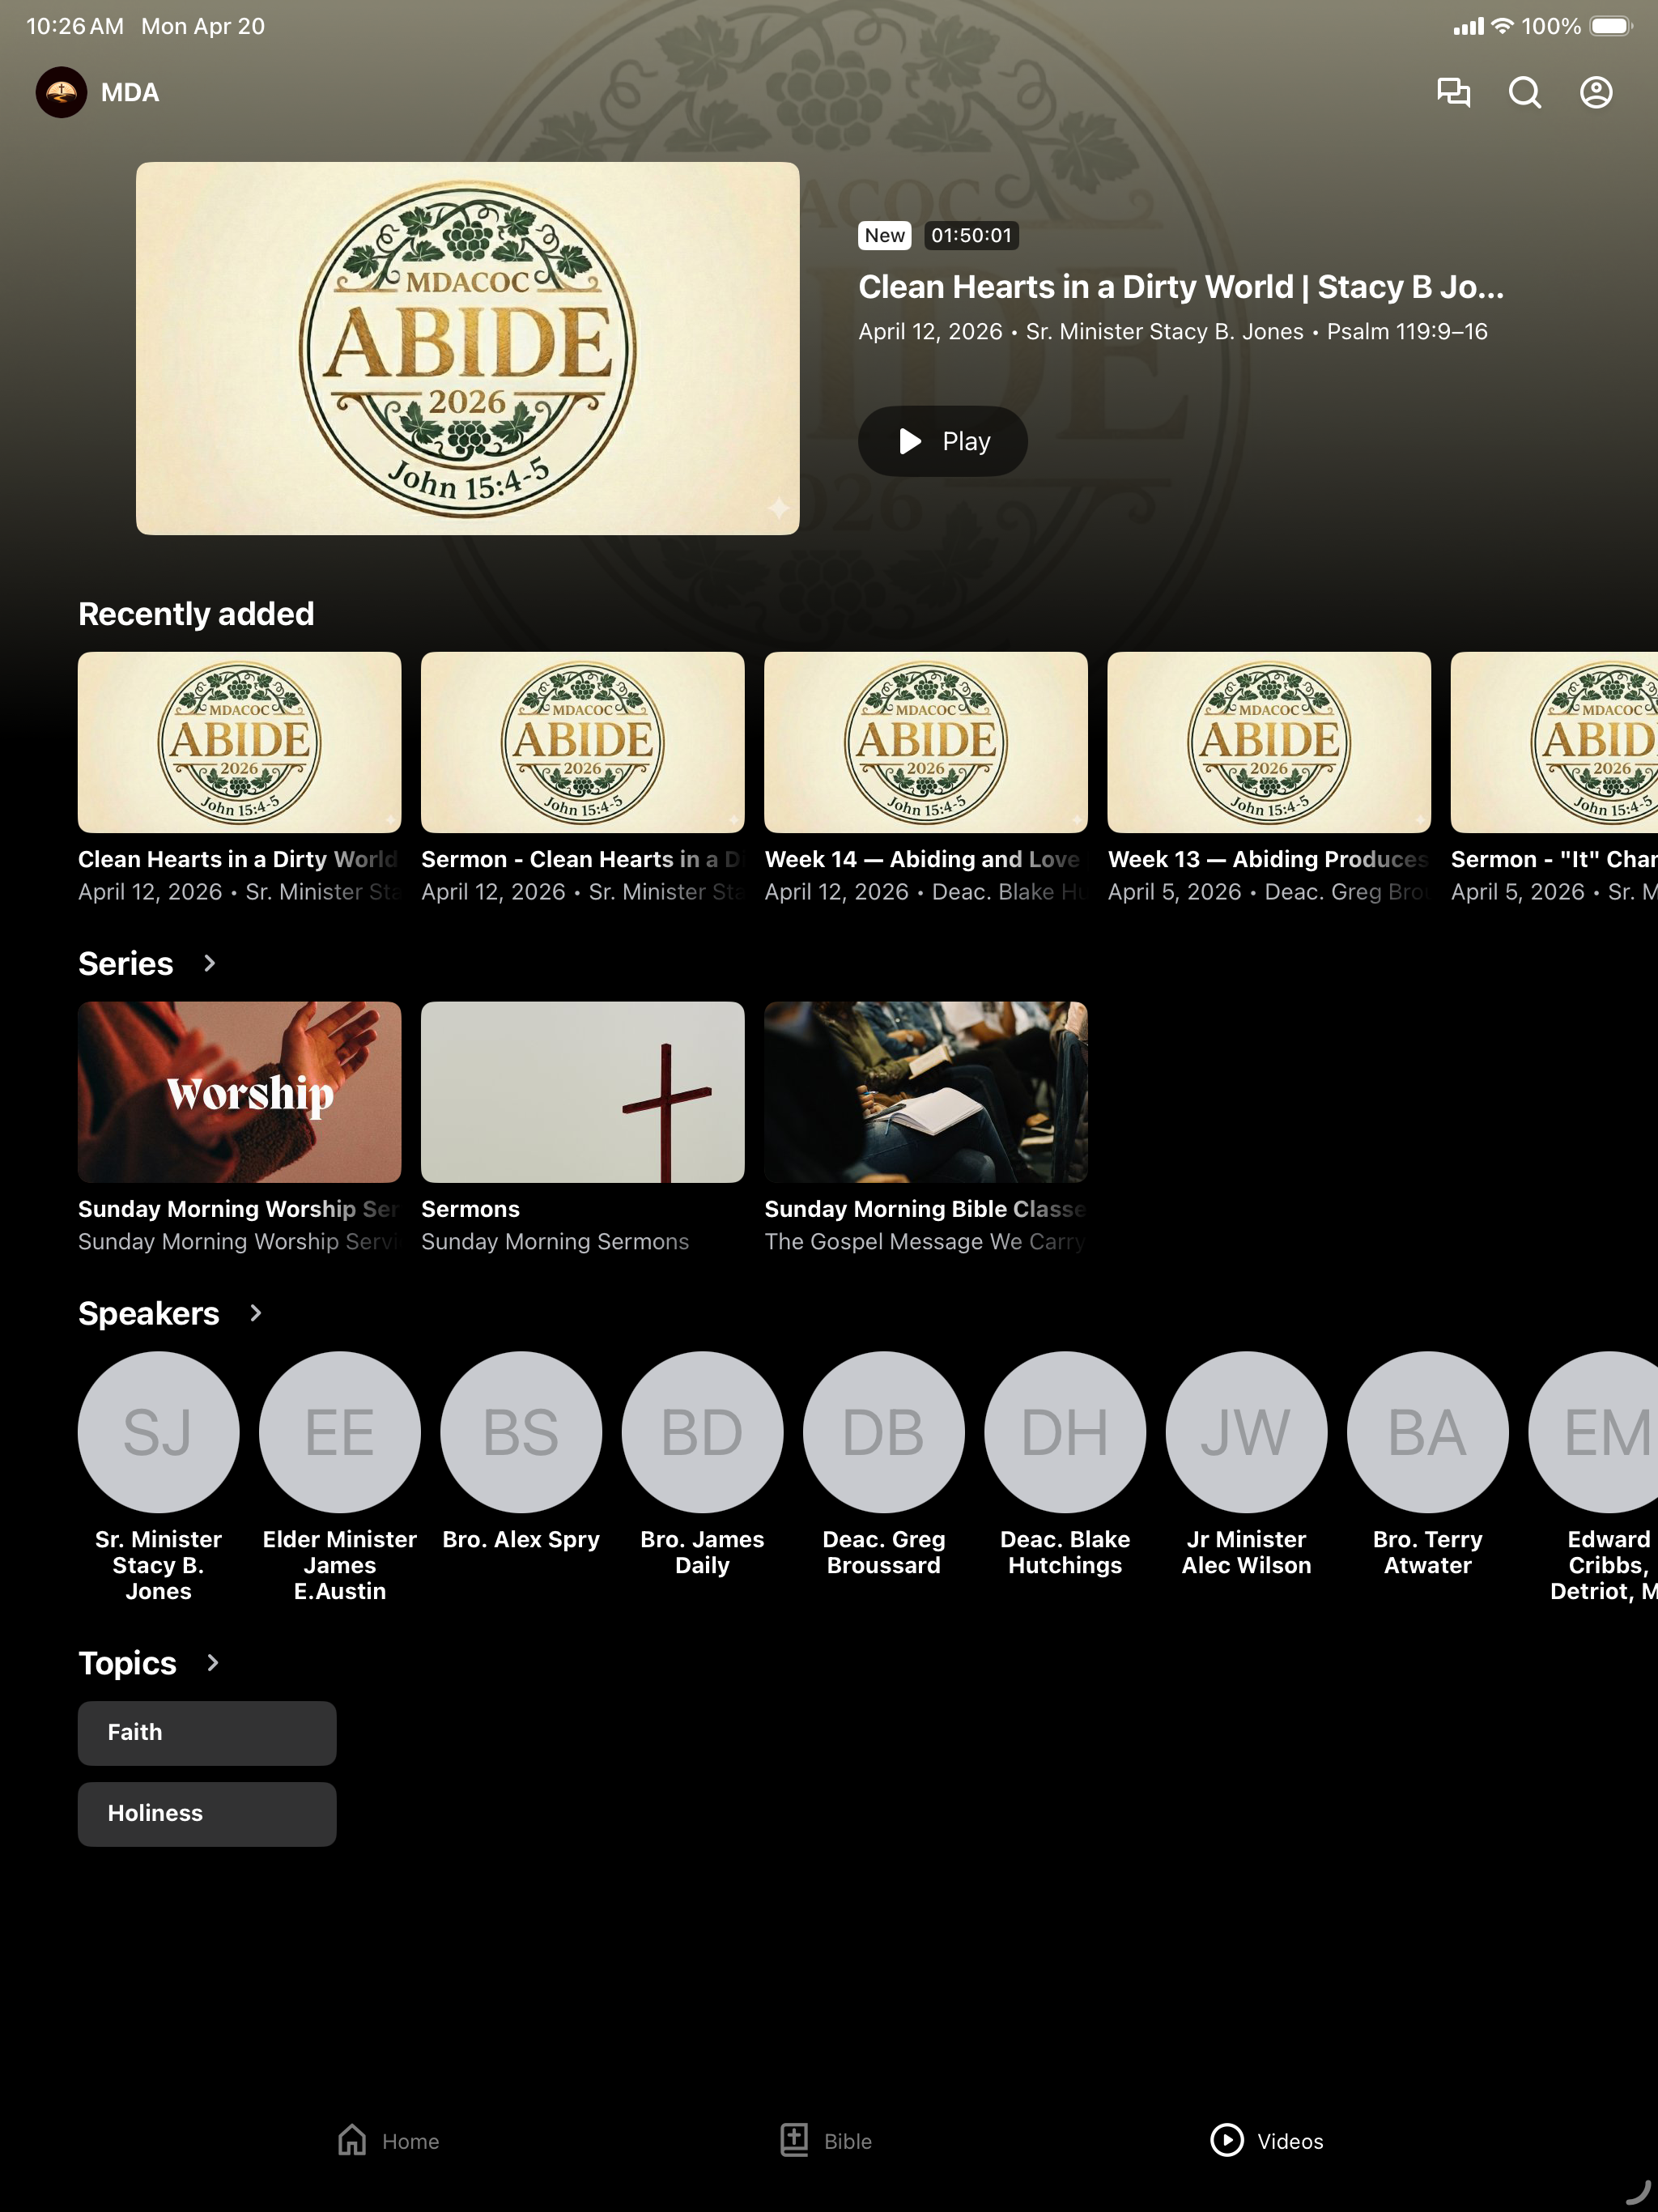Open the MDA church logo icon
The image size is (1658, 2212).
pyautogui.click(x=61, y=92)
